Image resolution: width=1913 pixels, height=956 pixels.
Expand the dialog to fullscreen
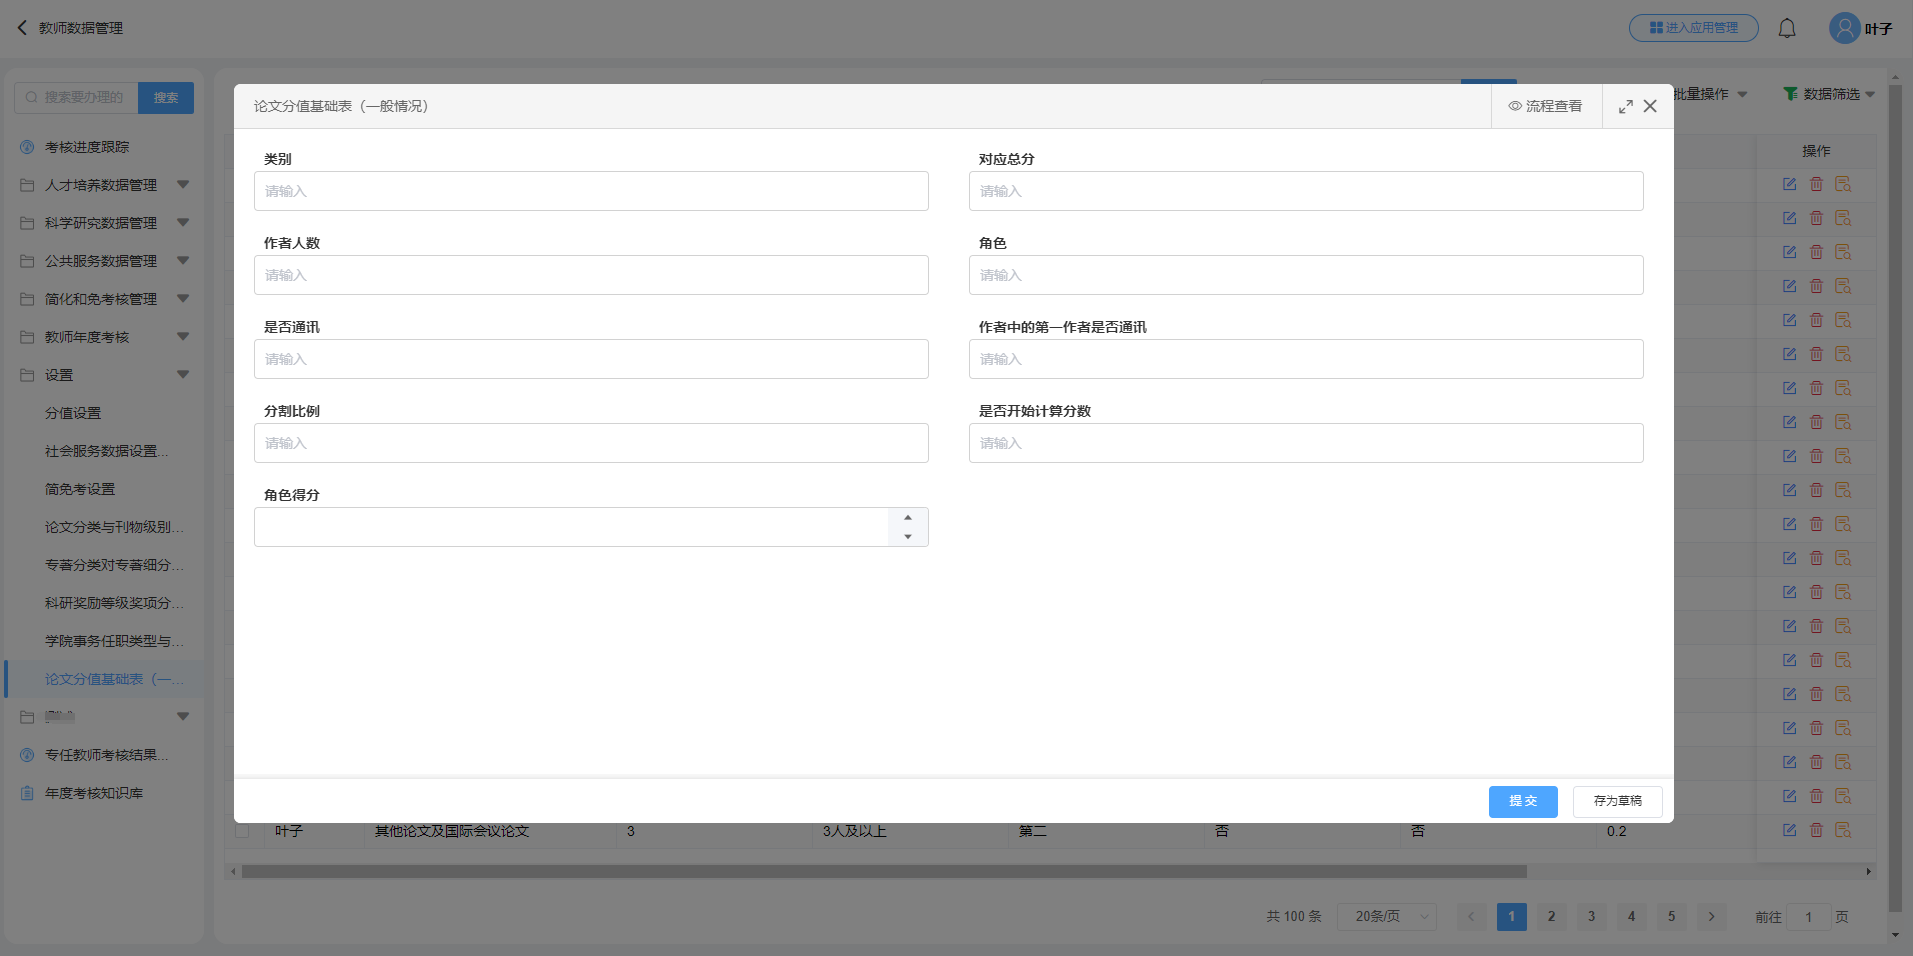1625,107
